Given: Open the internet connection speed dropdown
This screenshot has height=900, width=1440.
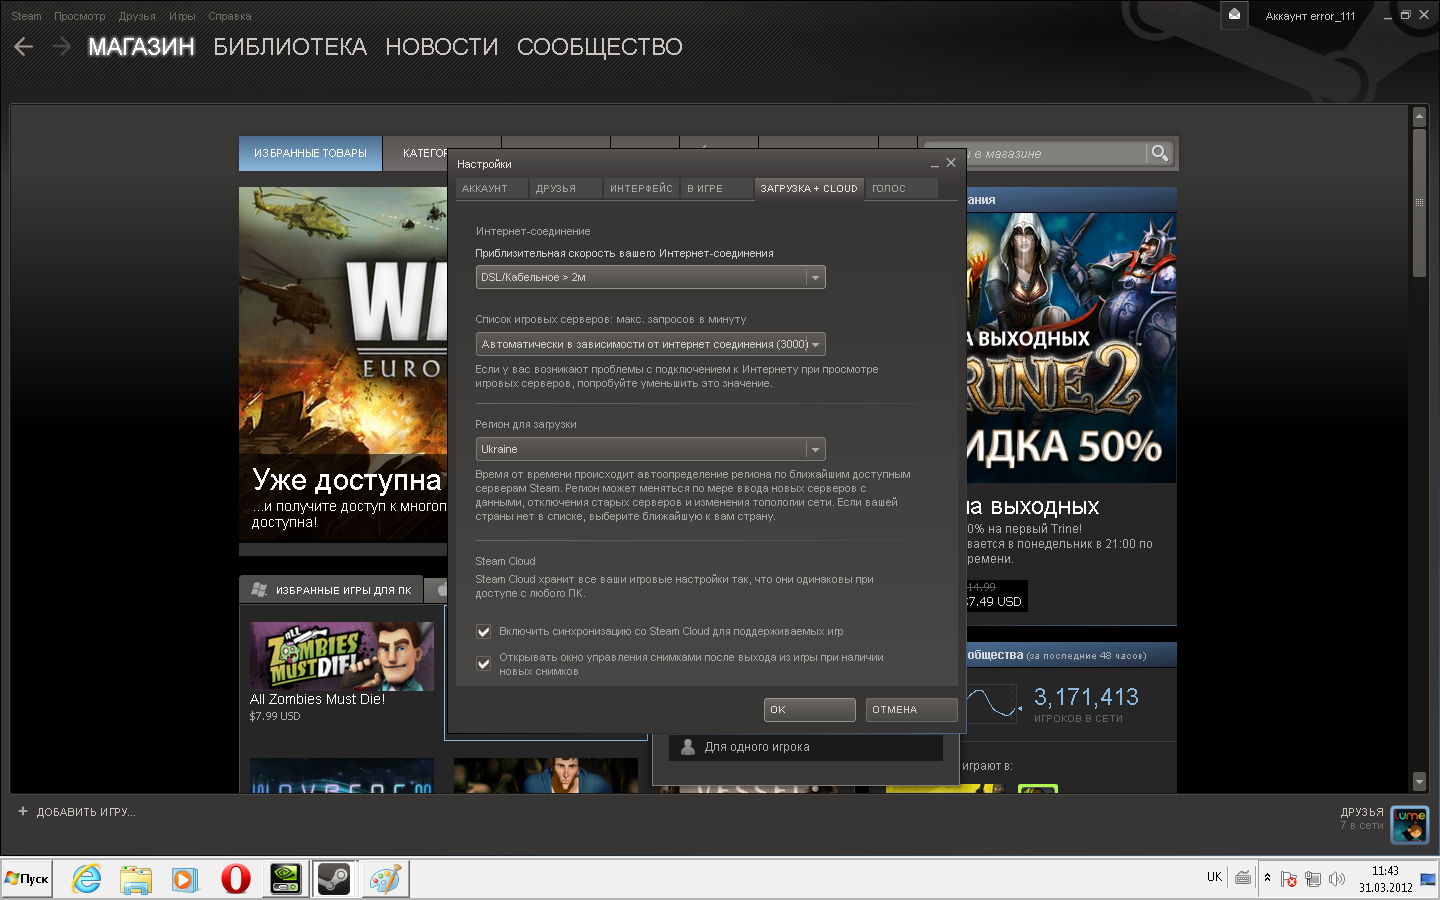Looking at the screenshot, I should click(x=650, y=277).
